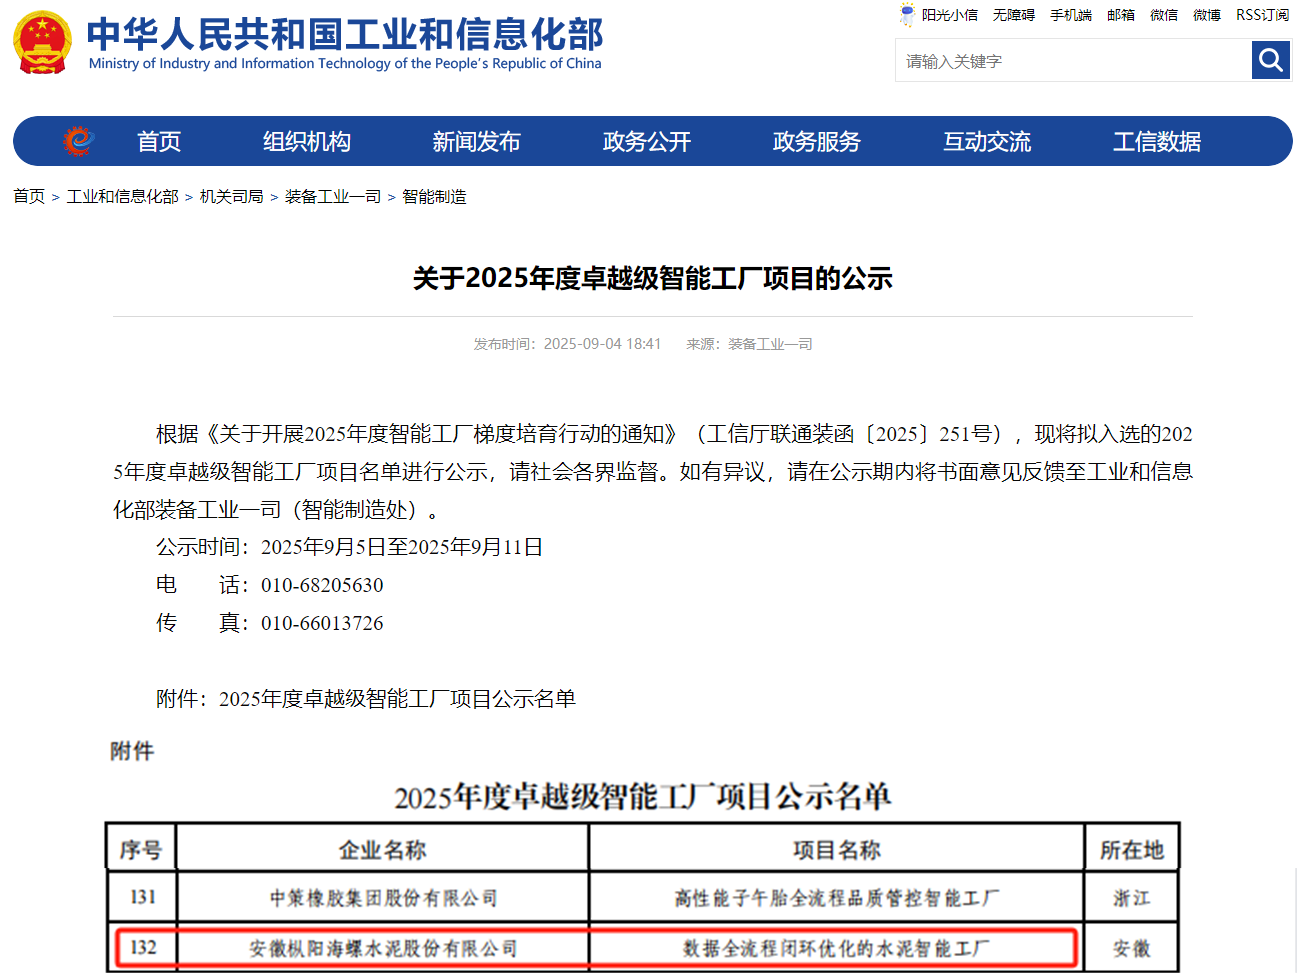Open the 首页 navigation menu item
This screenshot has width=1297, height=973.
click(x=159, y=142)
